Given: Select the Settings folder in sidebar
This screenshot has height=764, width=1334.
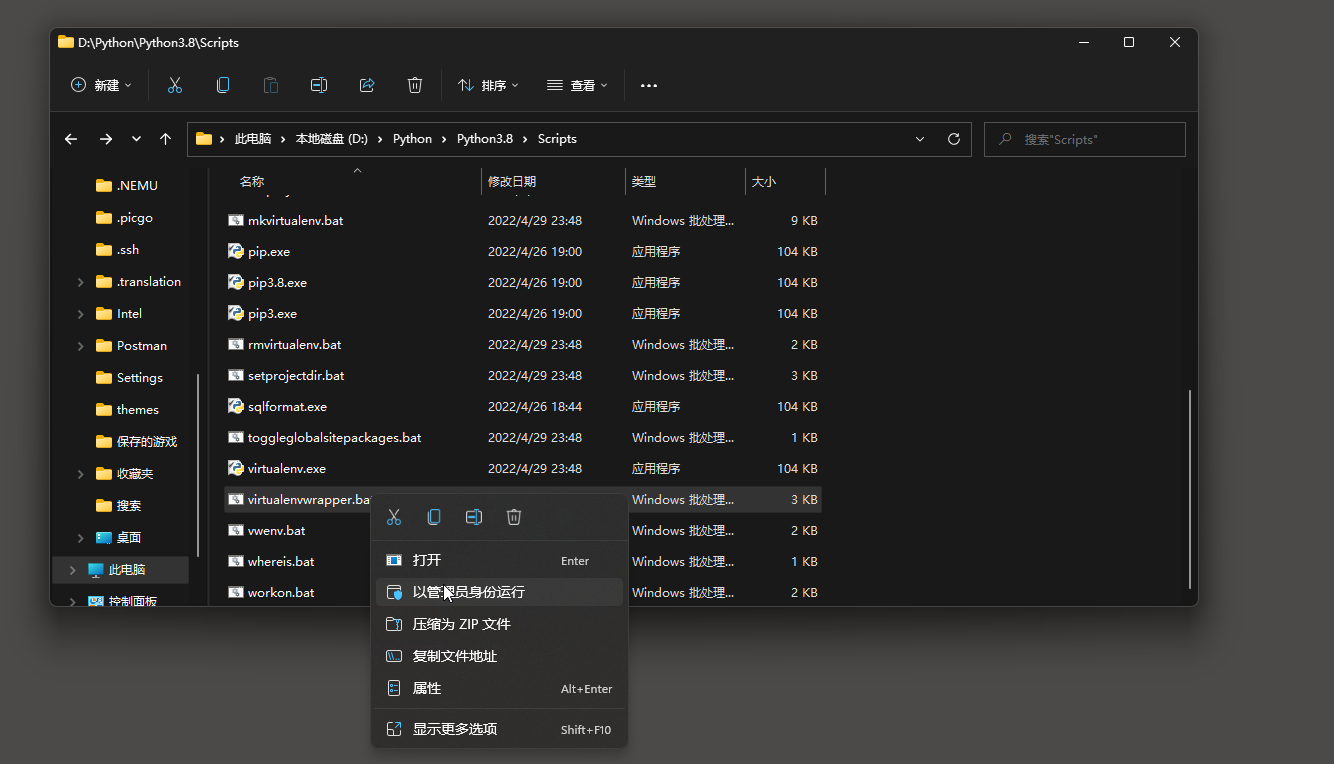Looking at the screenshot, I should click(x=121, y=378).
